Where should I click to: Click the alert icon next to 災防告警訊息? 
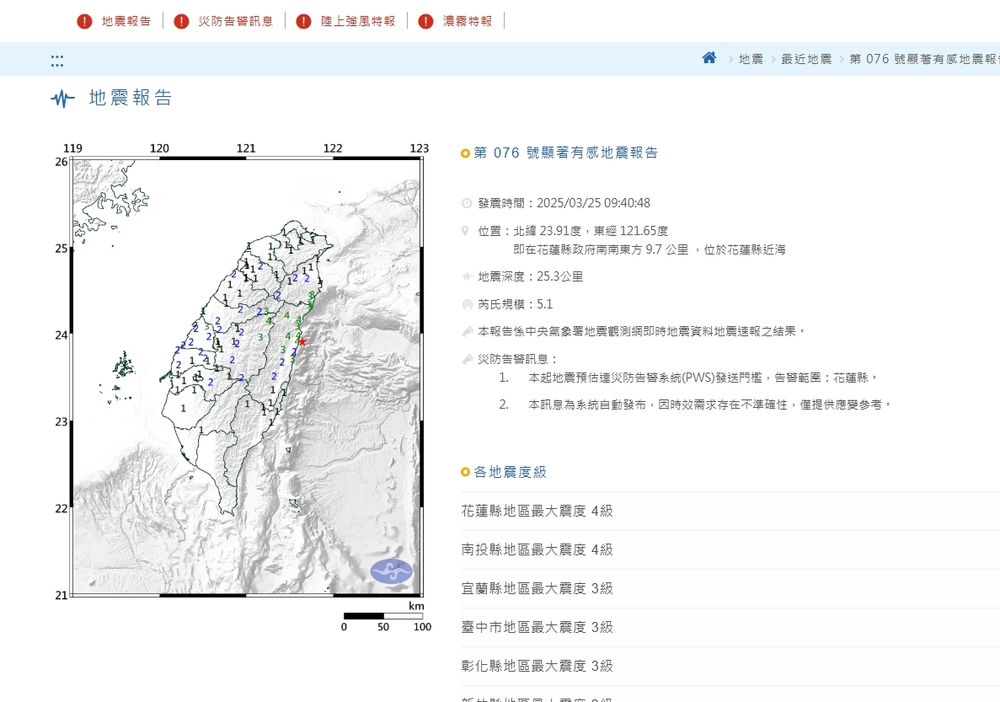(x=181, y=21)
